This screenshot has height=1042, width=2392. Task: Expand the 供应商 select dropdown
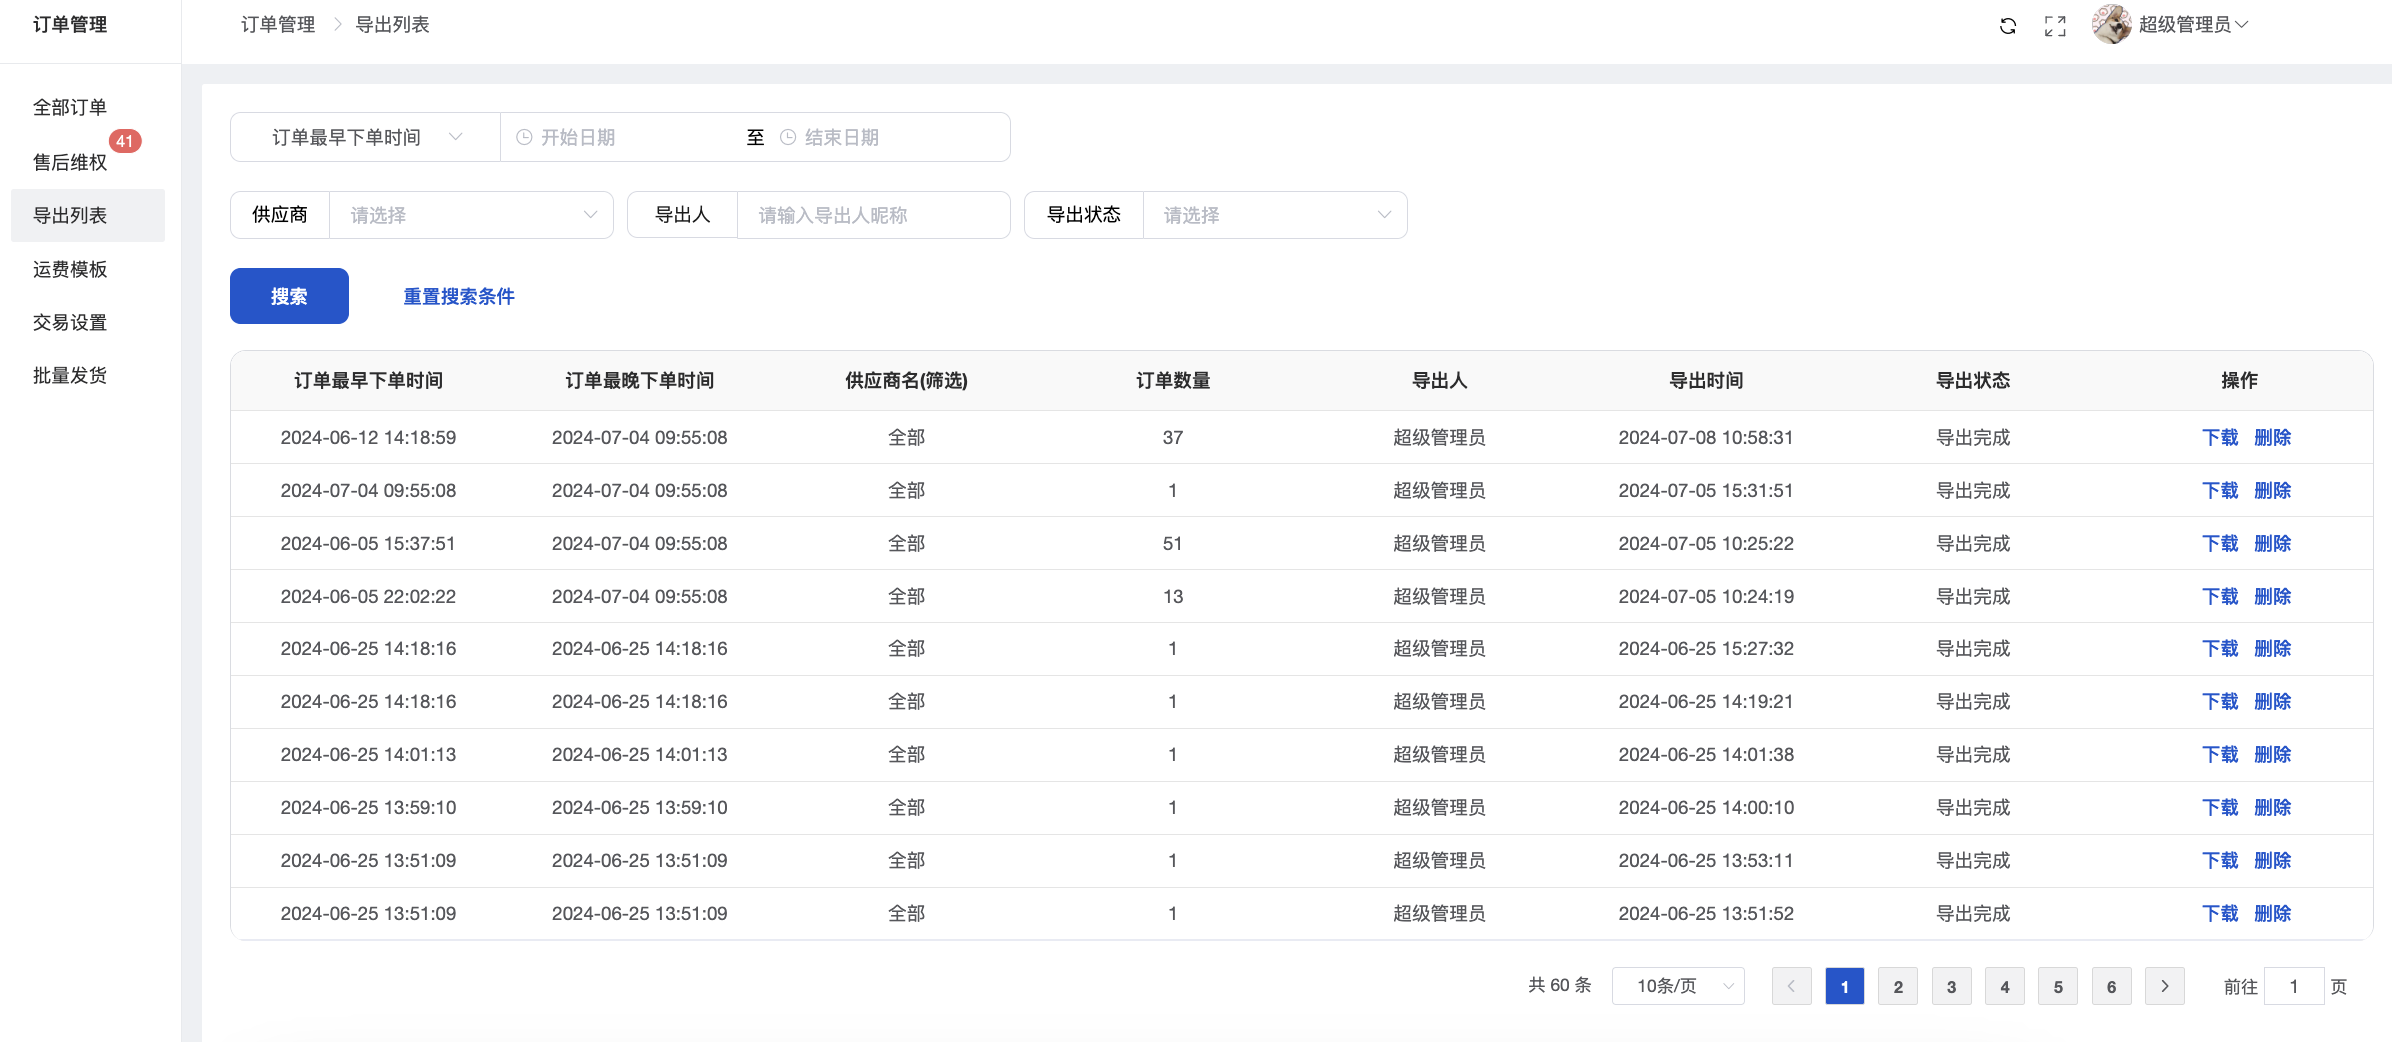coord(471,215)
